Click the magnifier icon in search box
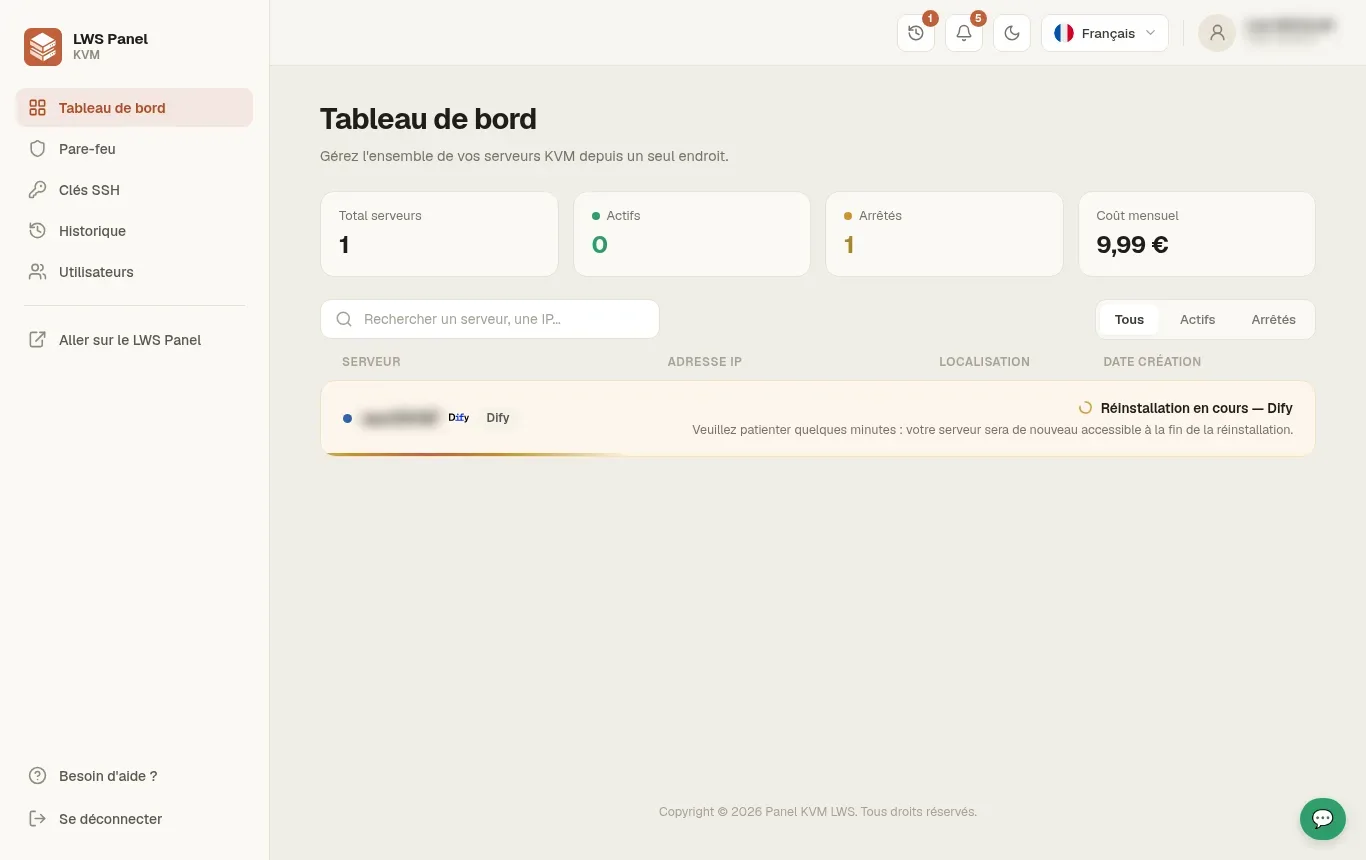1366x860 pixels. pos(344,319)
